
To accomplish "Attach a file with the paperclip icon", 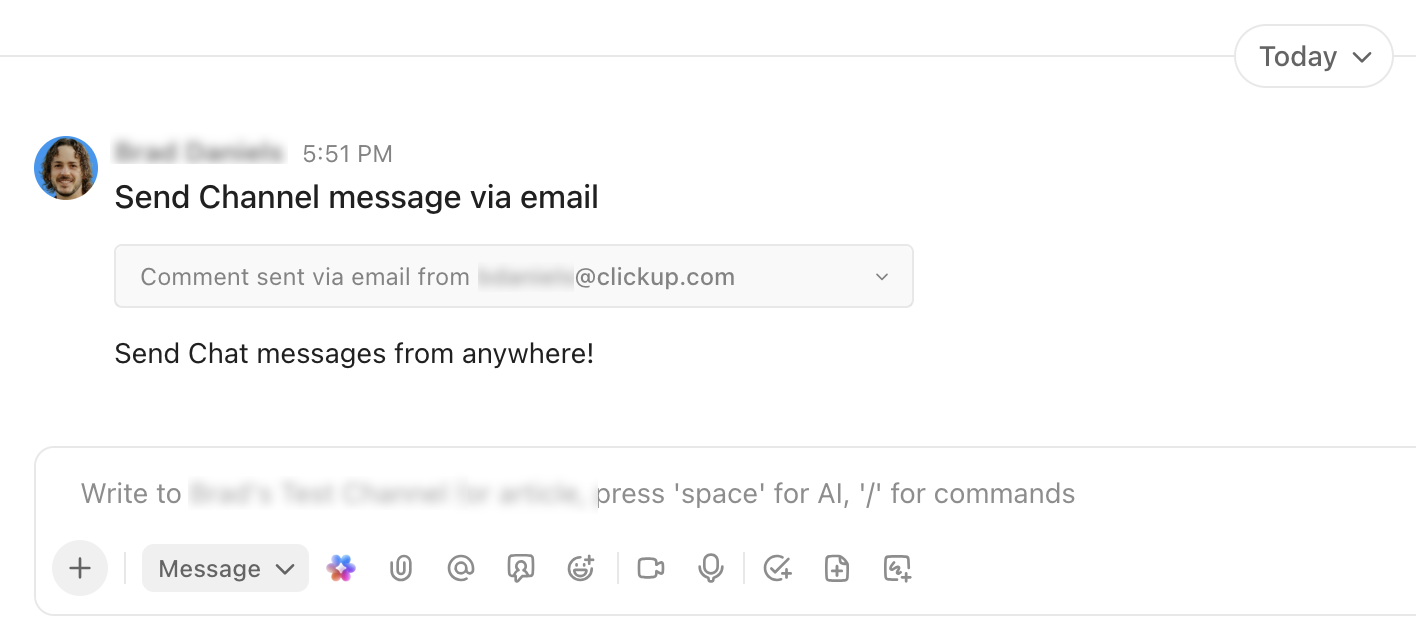I will click(x=401, y=568).
